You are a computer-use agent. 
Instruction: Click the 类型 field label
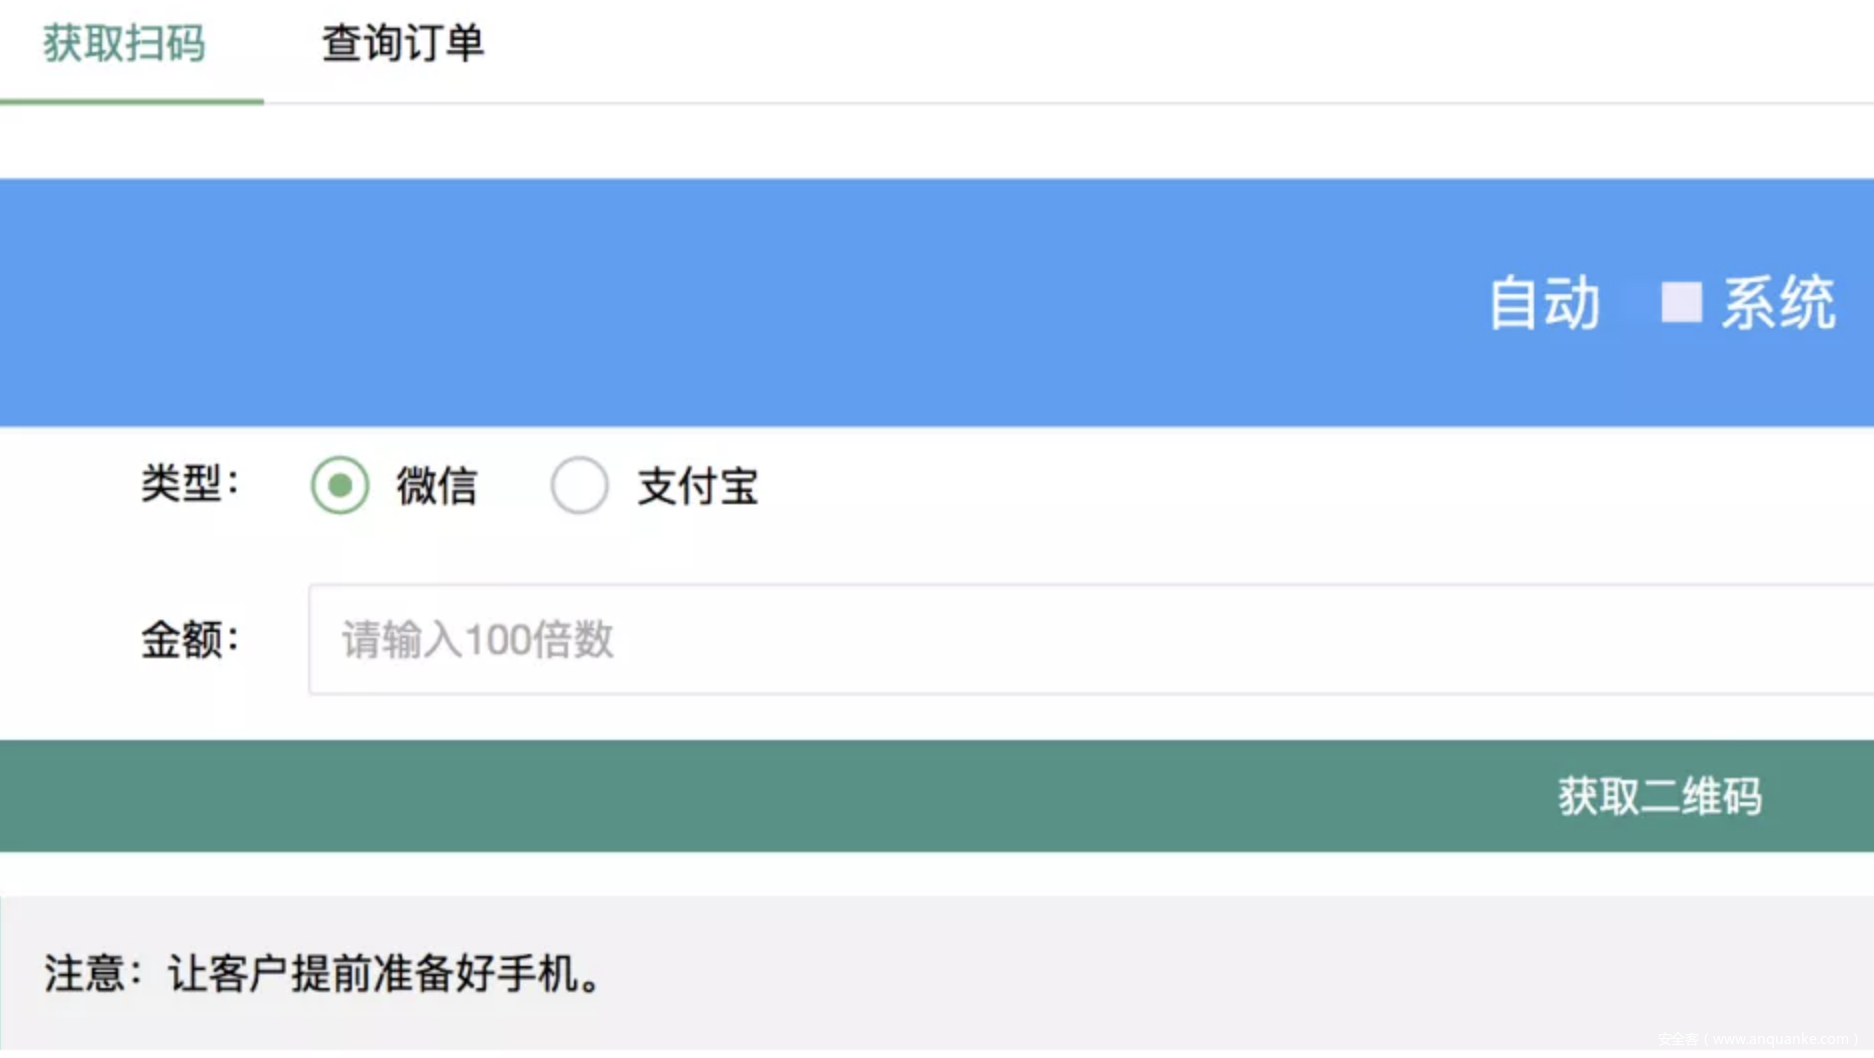(190, 485)
